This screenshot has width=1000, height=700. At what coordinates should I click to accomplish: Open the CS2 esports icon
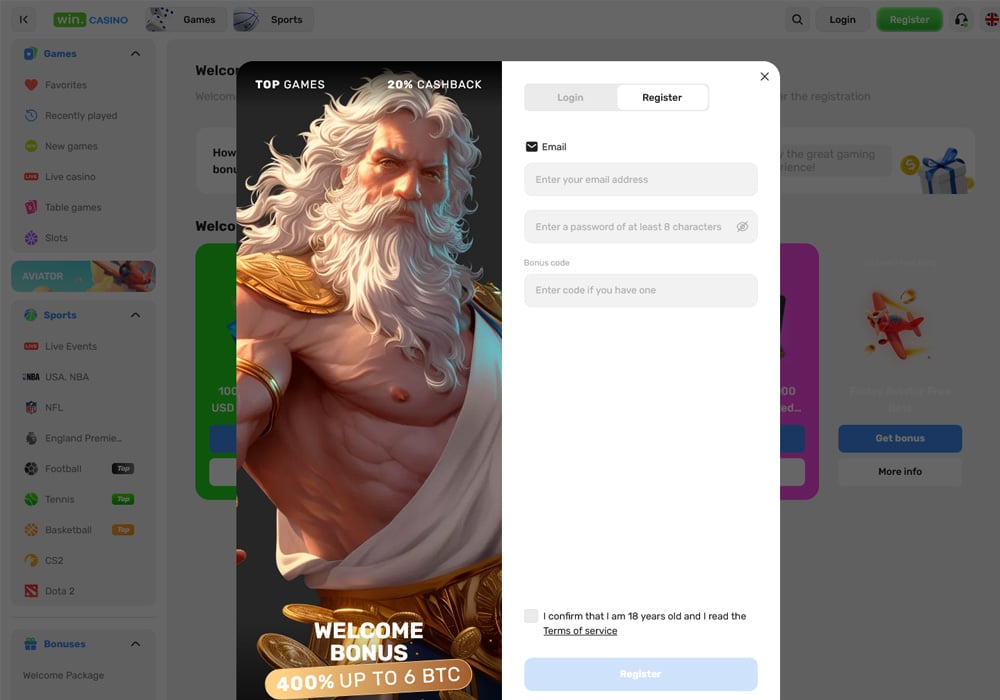click(30, 560)
